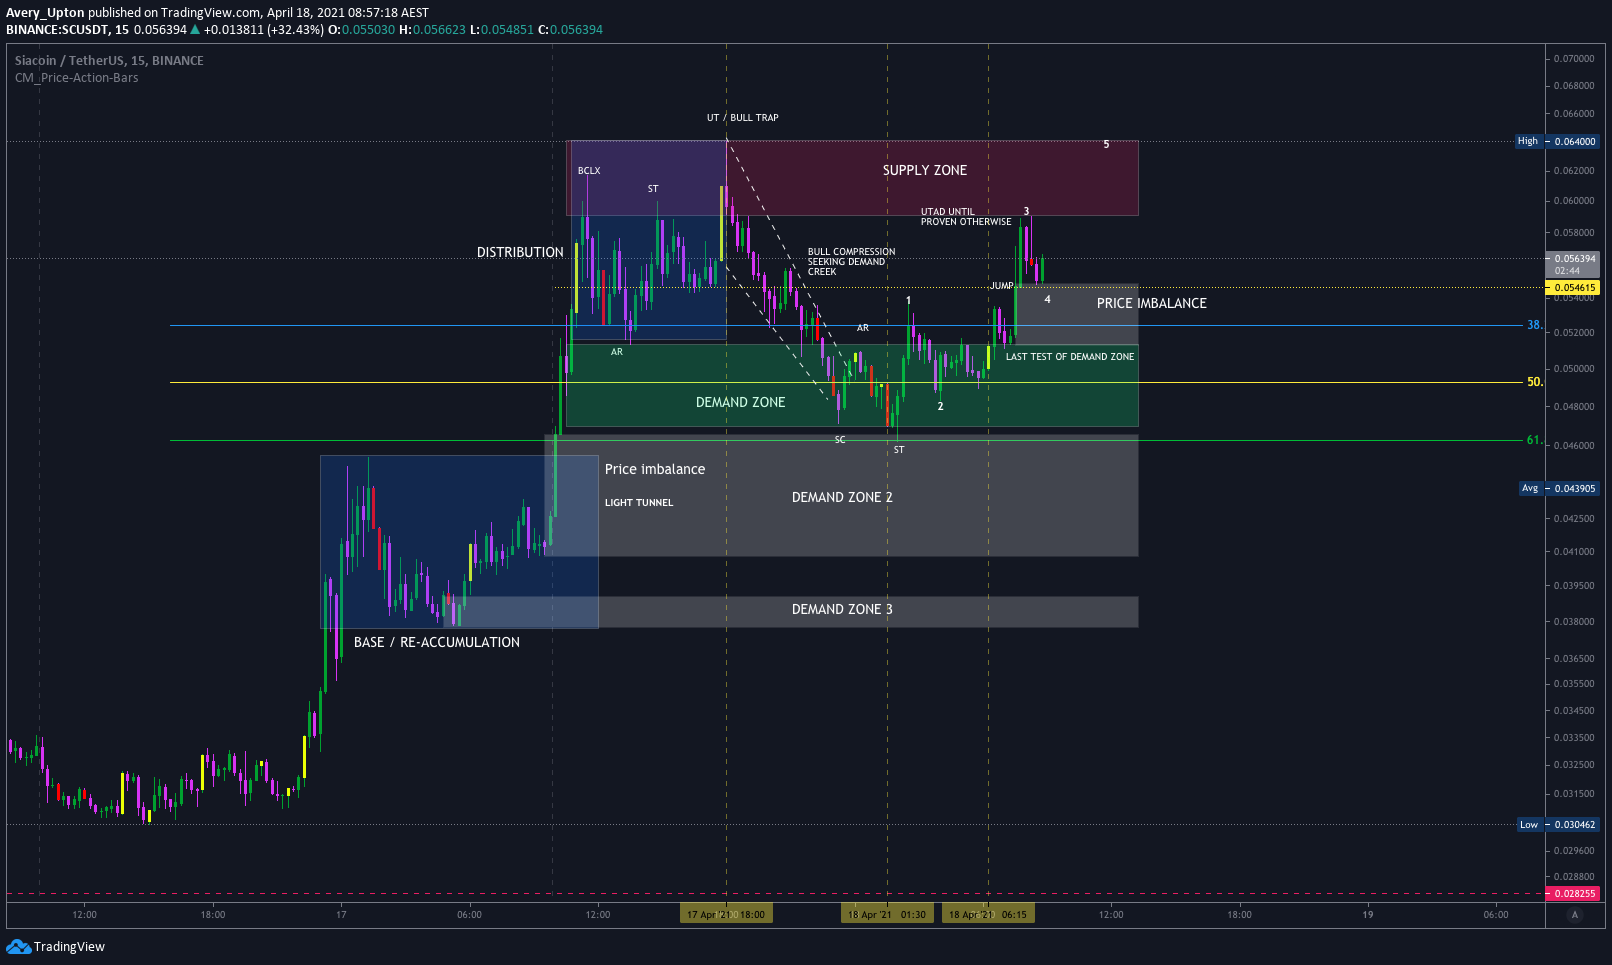Select the High 0.064000 price label

click(1558, 141)
